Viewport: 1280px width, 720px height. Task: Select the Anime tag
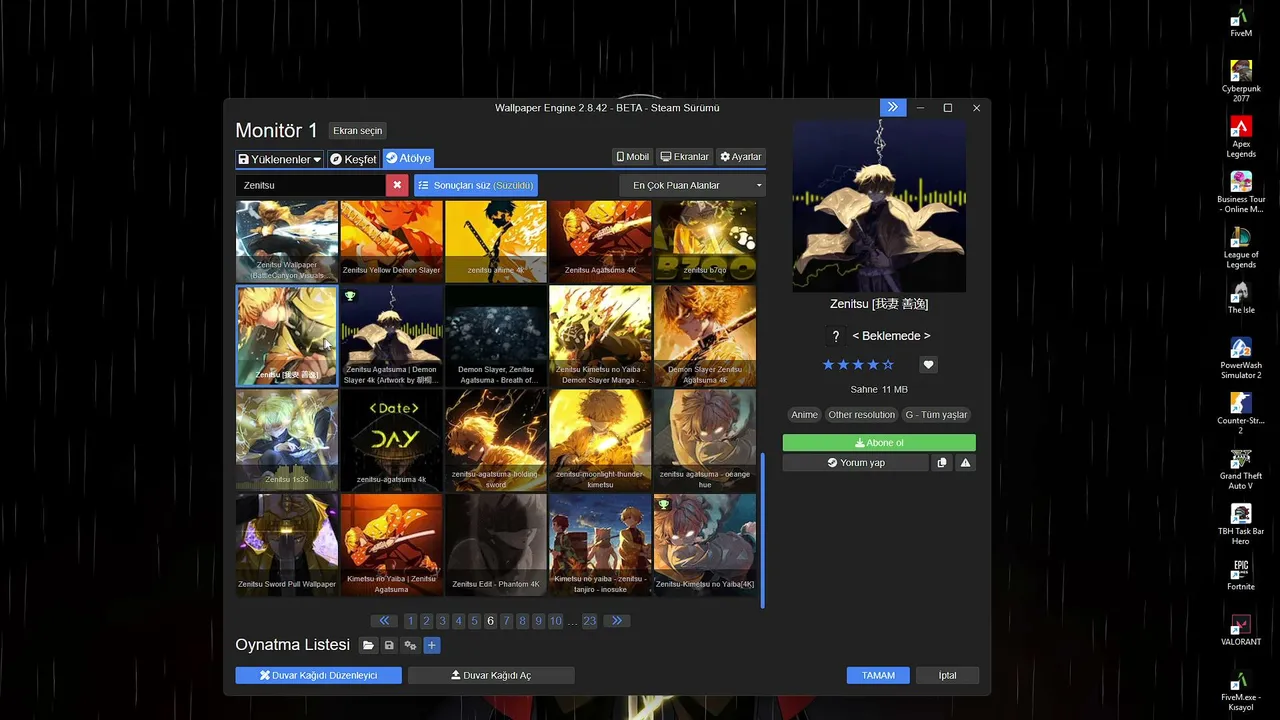click(x=804, y=415)
